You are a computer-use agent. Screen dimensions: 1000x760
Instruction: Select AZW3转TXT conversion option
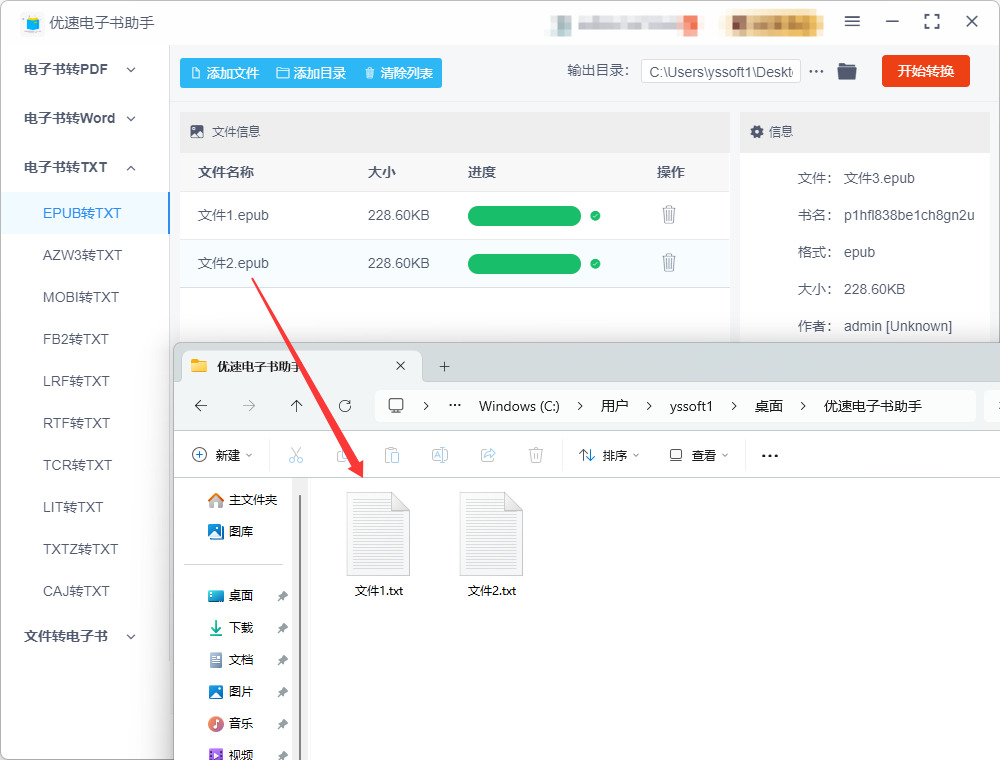(x=82, y=255)
